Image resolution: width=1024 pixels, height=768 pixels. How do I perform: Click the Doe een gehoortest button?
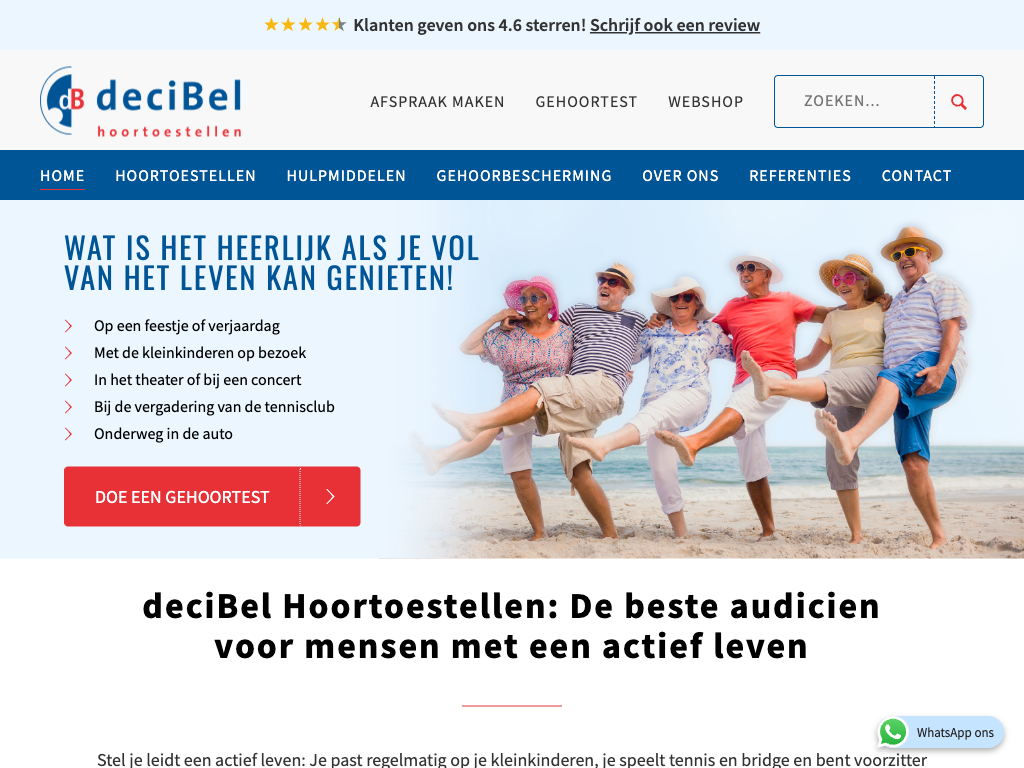point(212,496)
